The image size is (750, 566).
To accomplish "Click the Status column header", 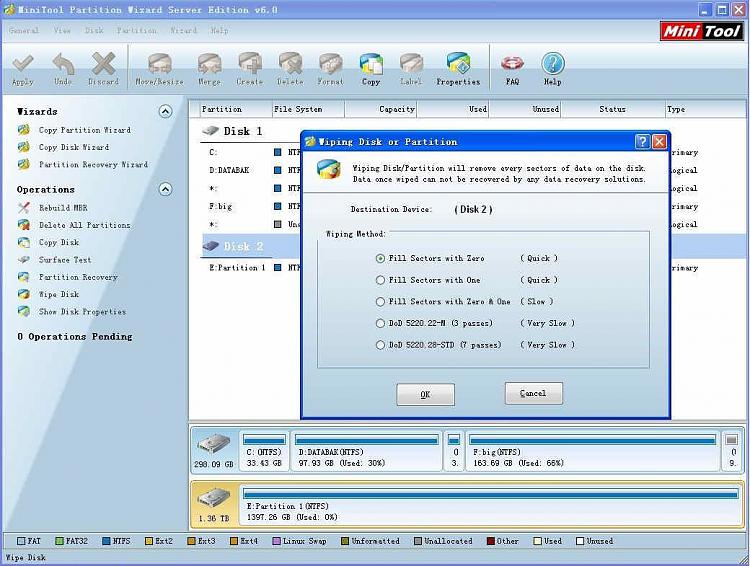I will pyautogui.click(x=612, y=109).
